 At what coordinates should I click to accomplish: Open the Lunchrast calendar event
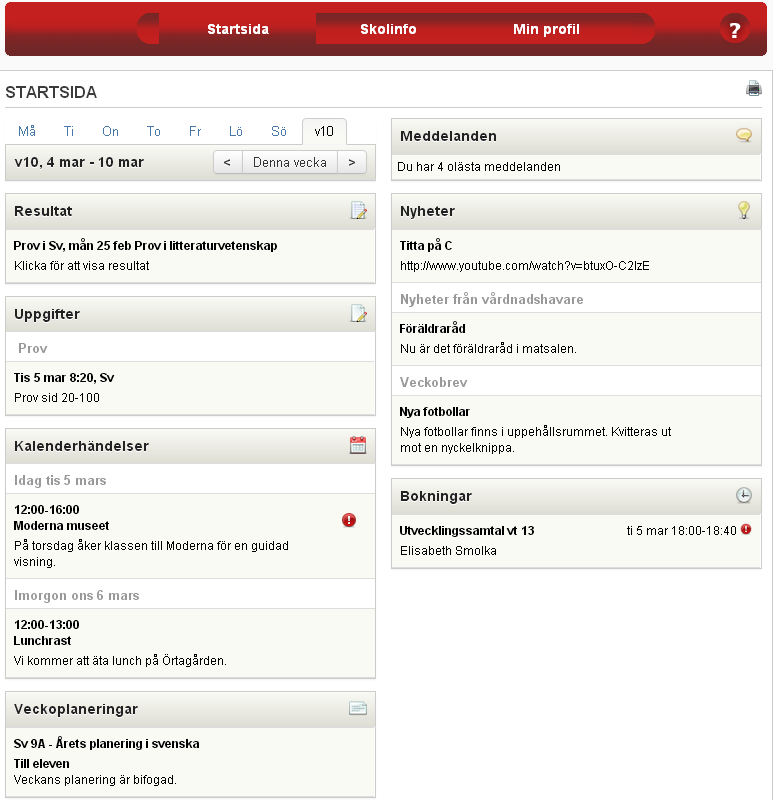(42, 641)
